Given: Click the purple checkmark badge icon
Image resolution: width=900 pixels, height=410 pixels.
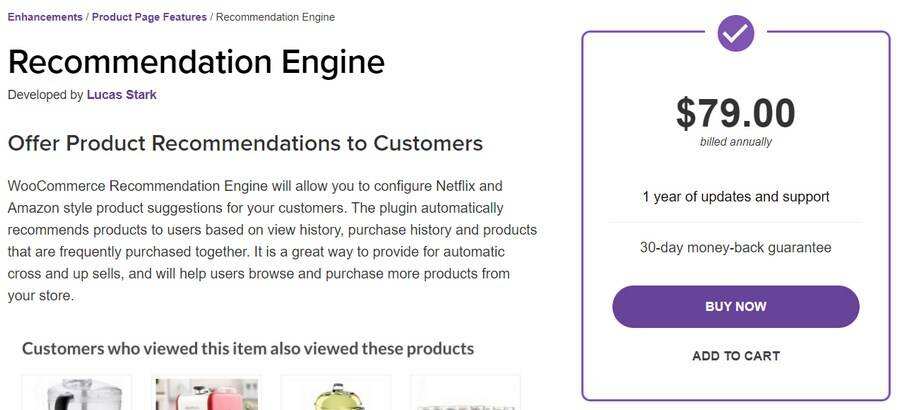Looking at the screenshot, I should (736, 33).
